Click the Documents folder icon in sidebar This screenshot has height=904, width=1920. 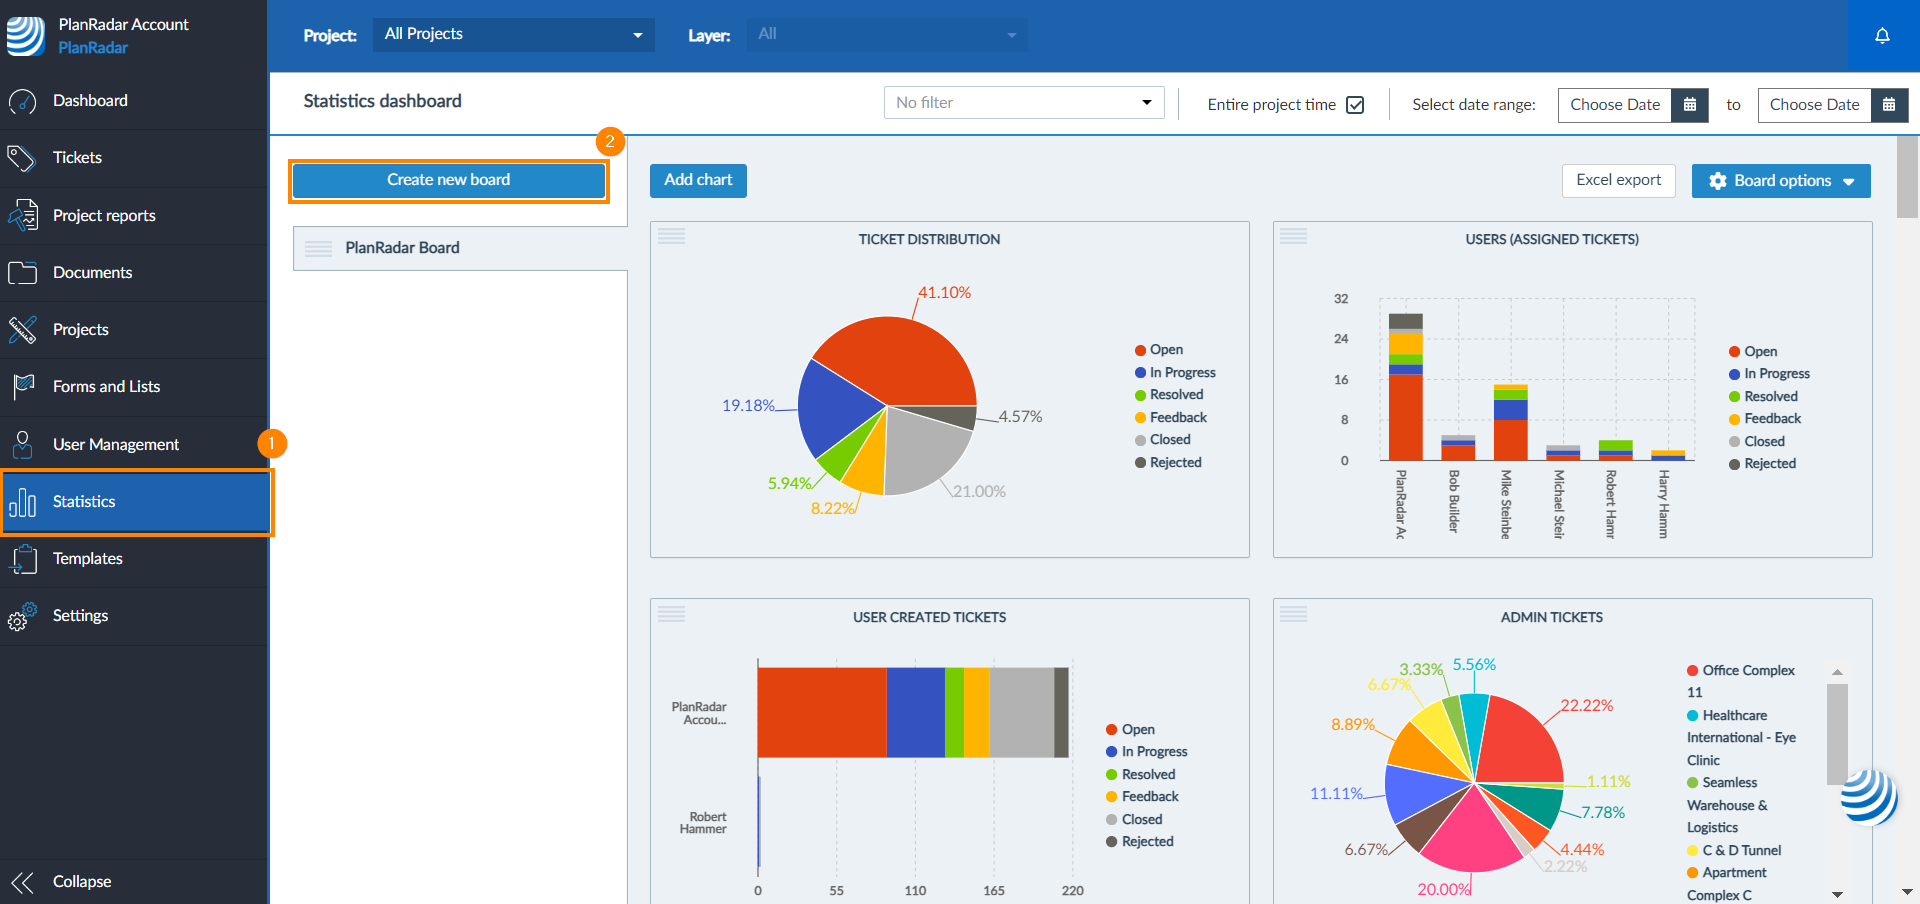pos(22,273)
